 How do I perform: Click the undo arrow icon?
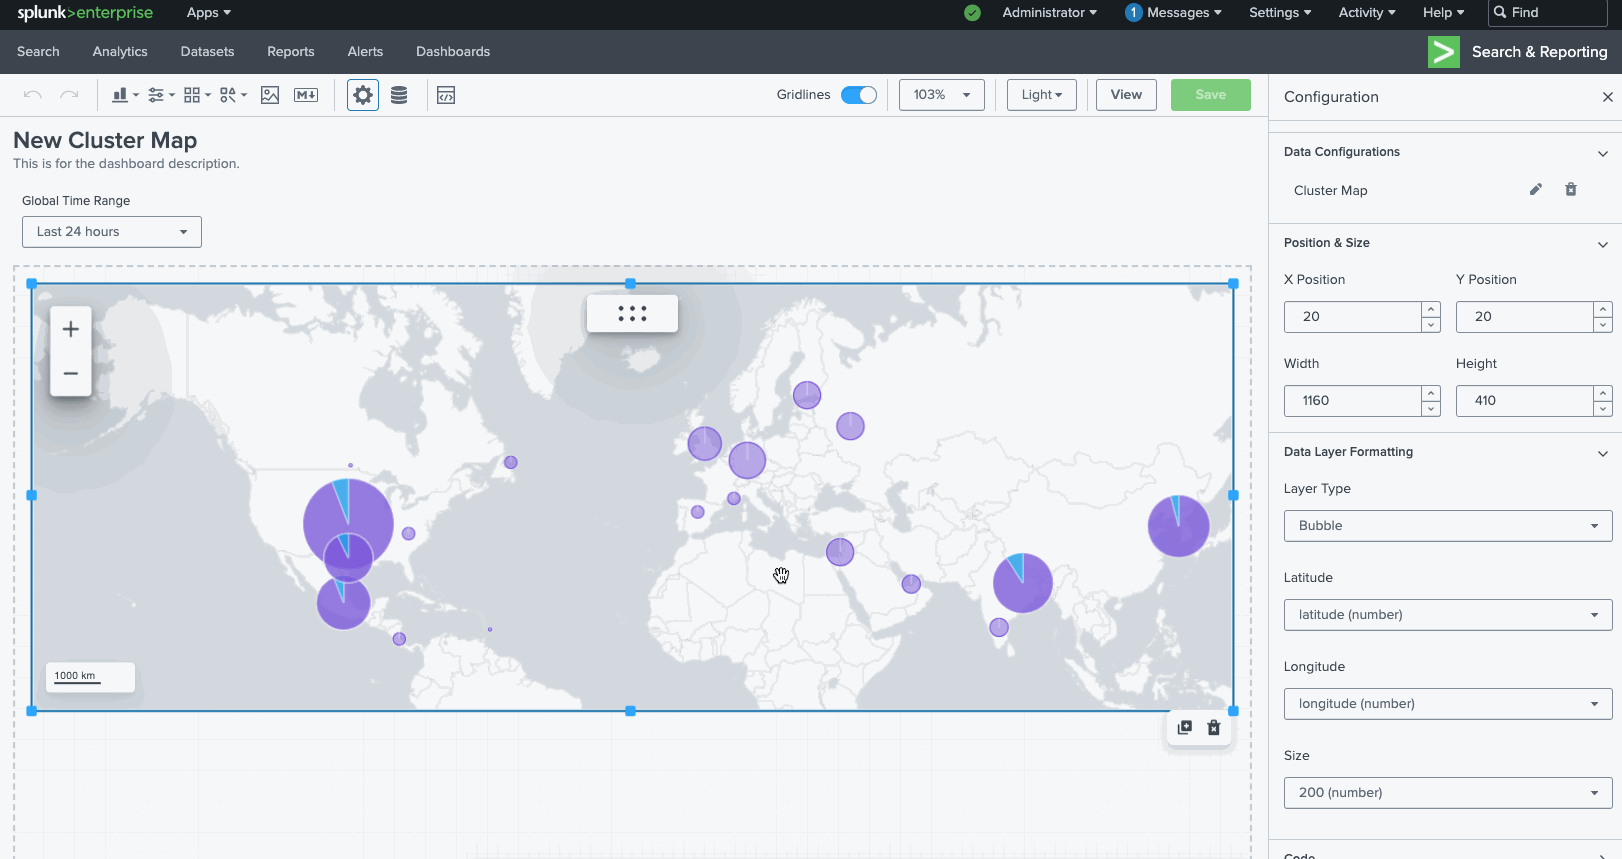pos(32,95)
